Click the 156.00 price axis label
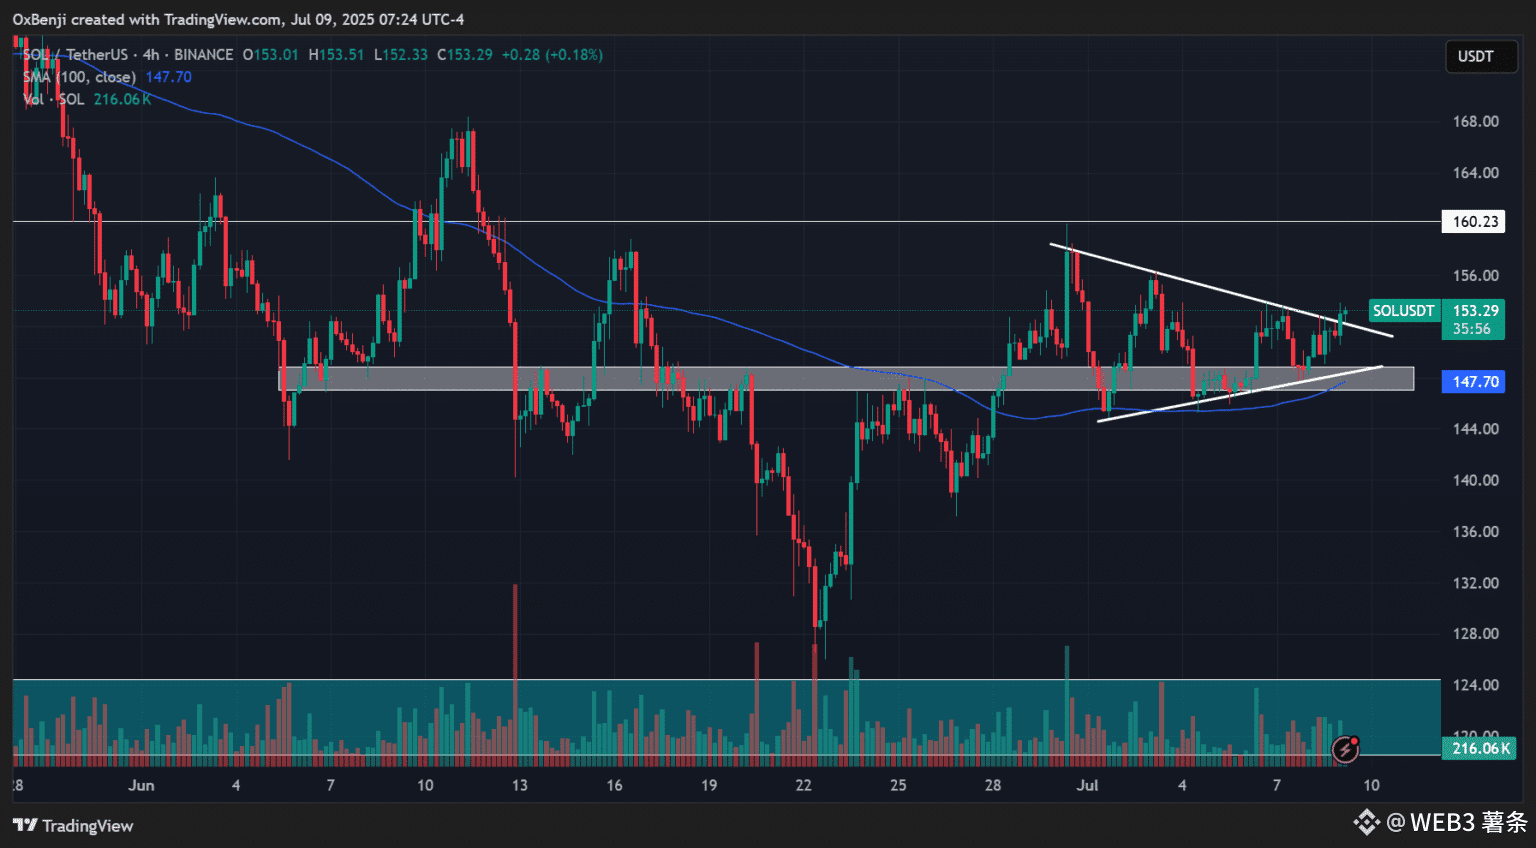 click(x=1475, y=276)
